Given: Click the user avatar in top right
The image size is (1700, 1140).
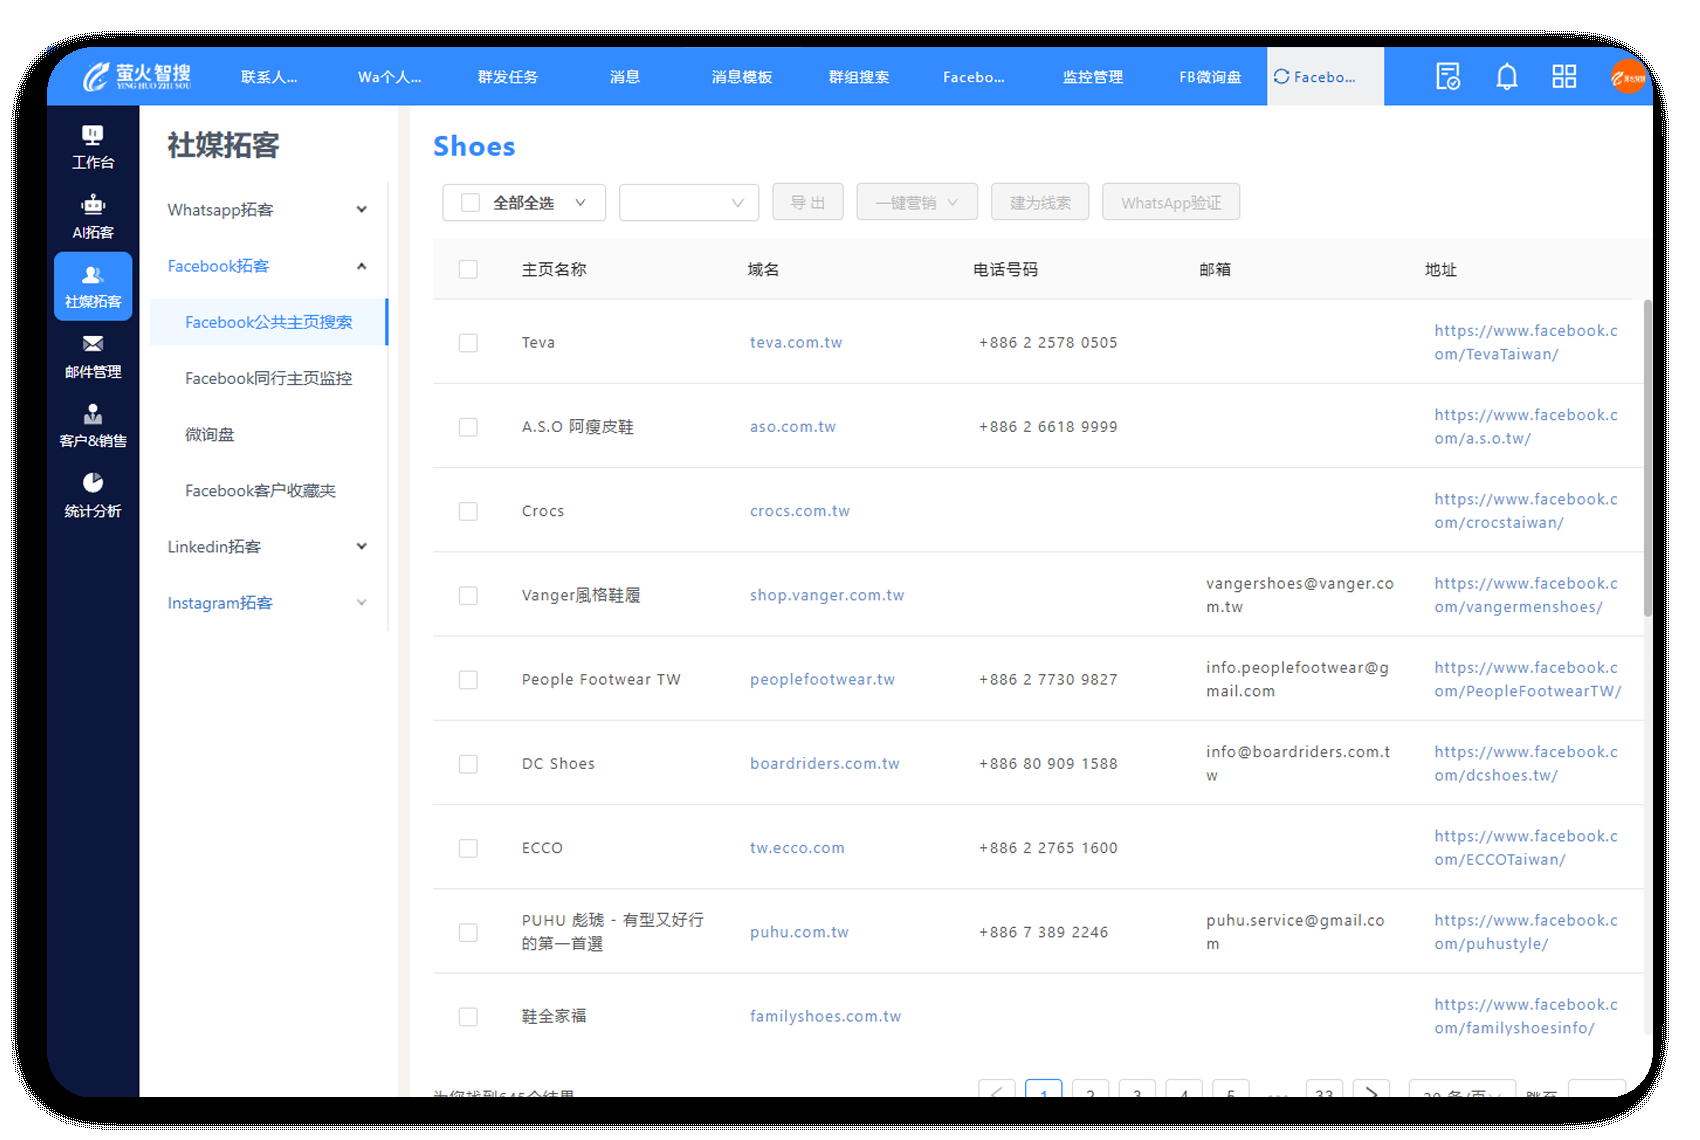Looking at the screenshot, I should [x=1627, y=77].
